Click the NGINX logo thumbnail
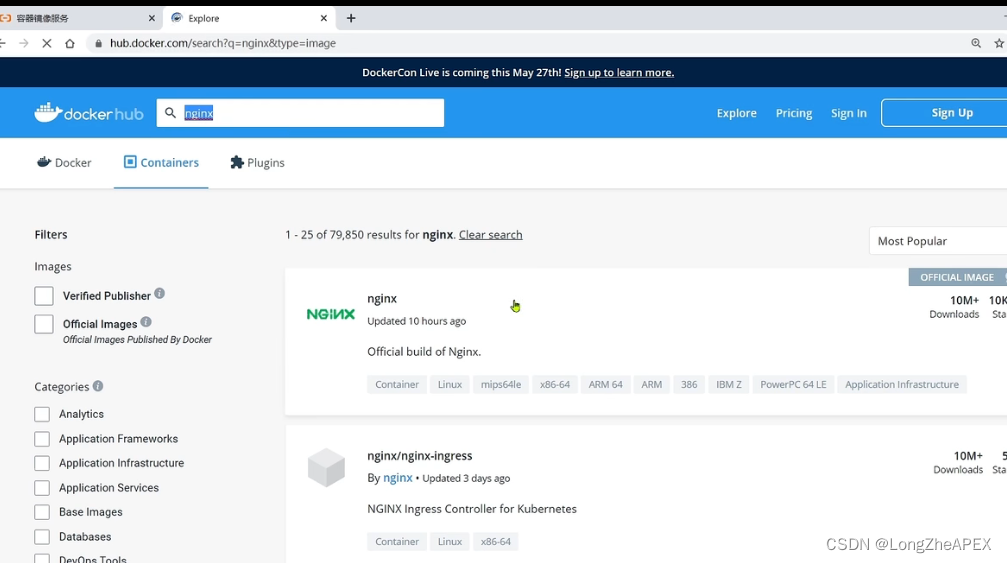This screenshot has height=563, width=1007. tap(331, 314)
